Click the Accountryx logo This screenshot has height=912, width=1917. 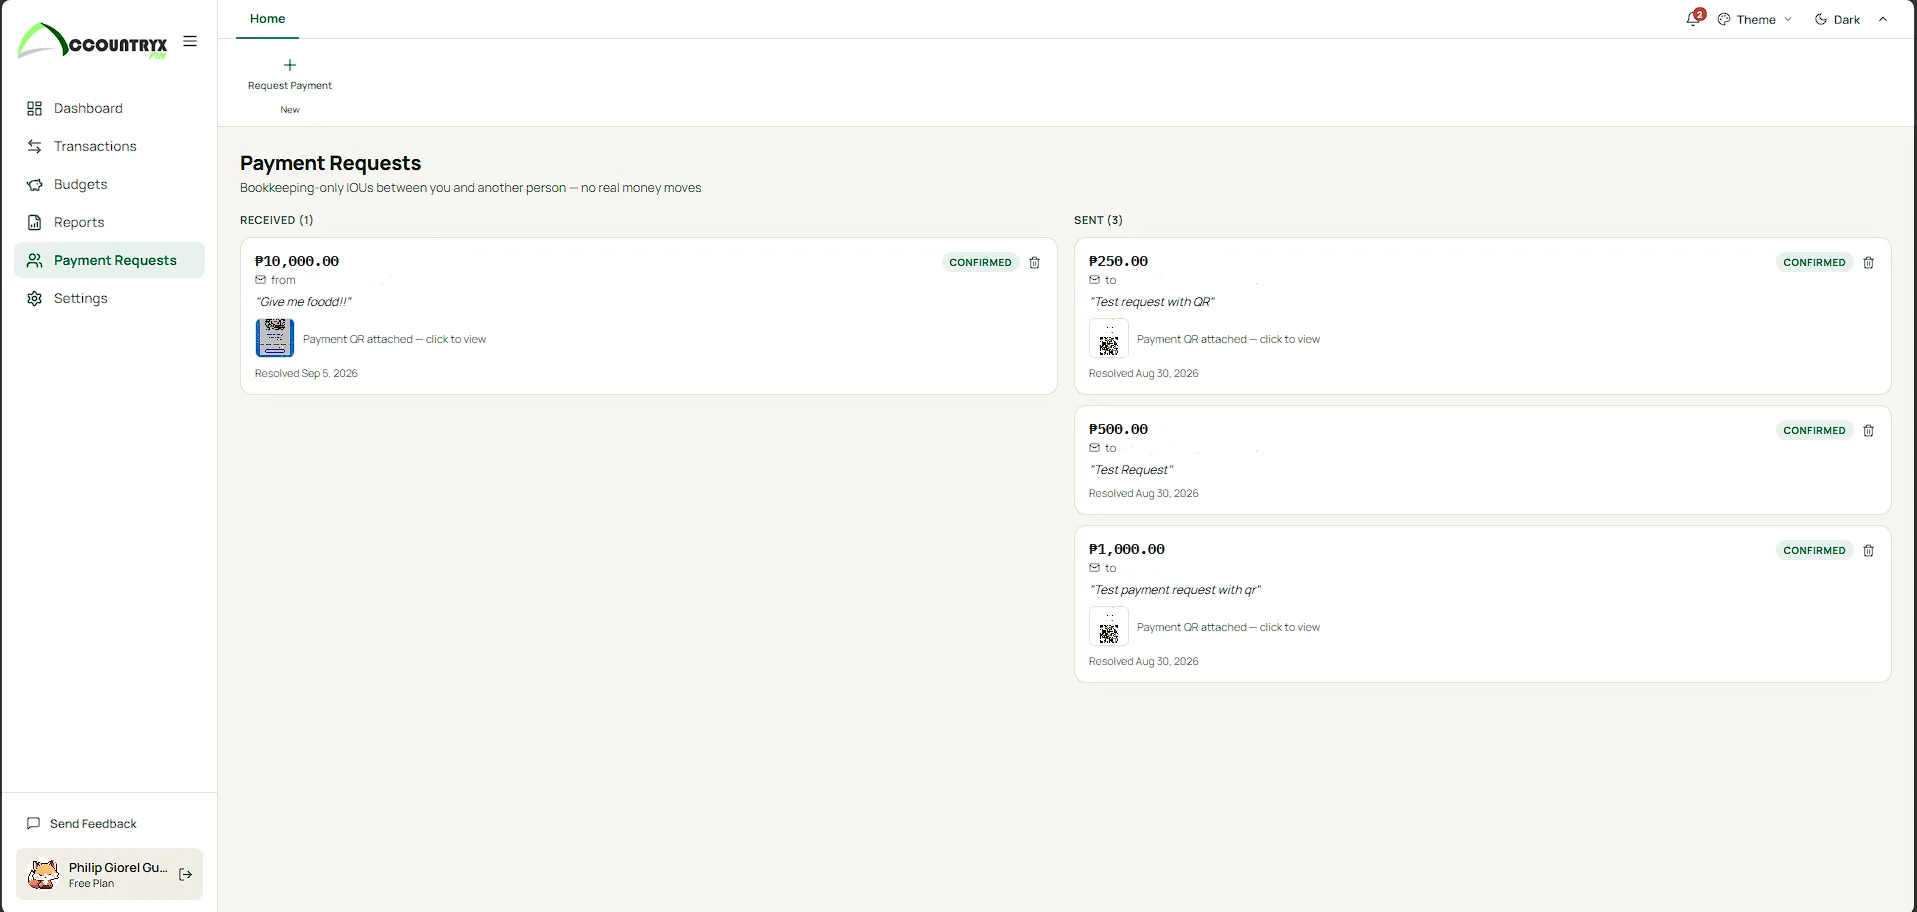[x=93, y=41]
